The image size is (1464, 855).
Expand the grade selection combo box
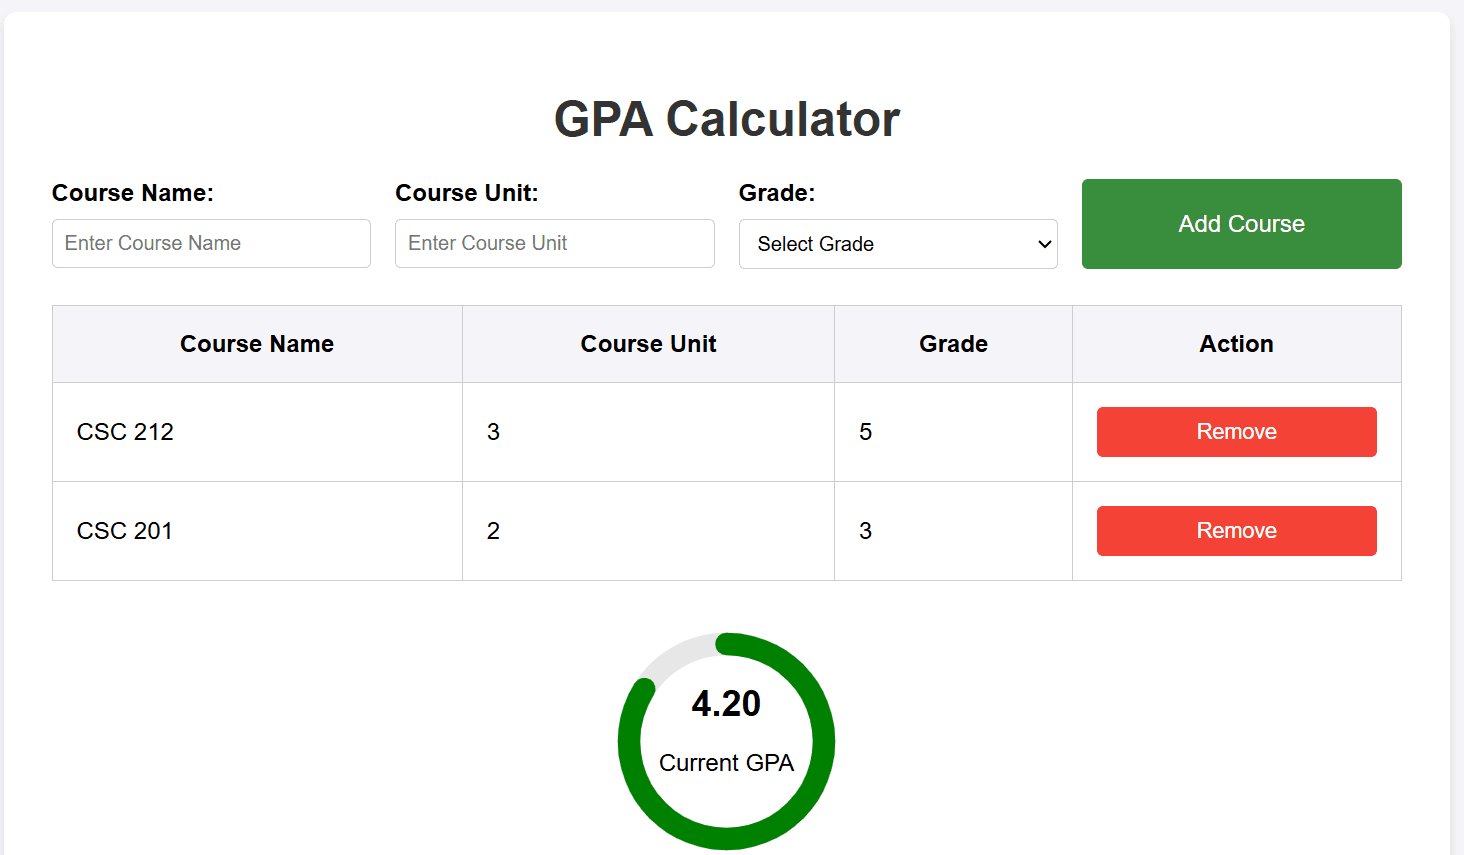point(898,243)
